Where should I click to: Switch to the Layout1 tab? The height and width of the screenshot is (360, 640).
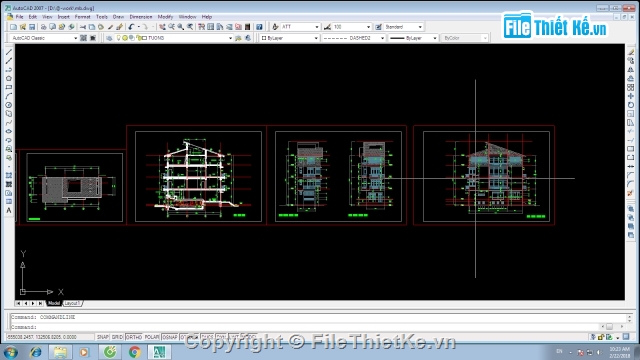pyautogui.click(x=72, y=303)
